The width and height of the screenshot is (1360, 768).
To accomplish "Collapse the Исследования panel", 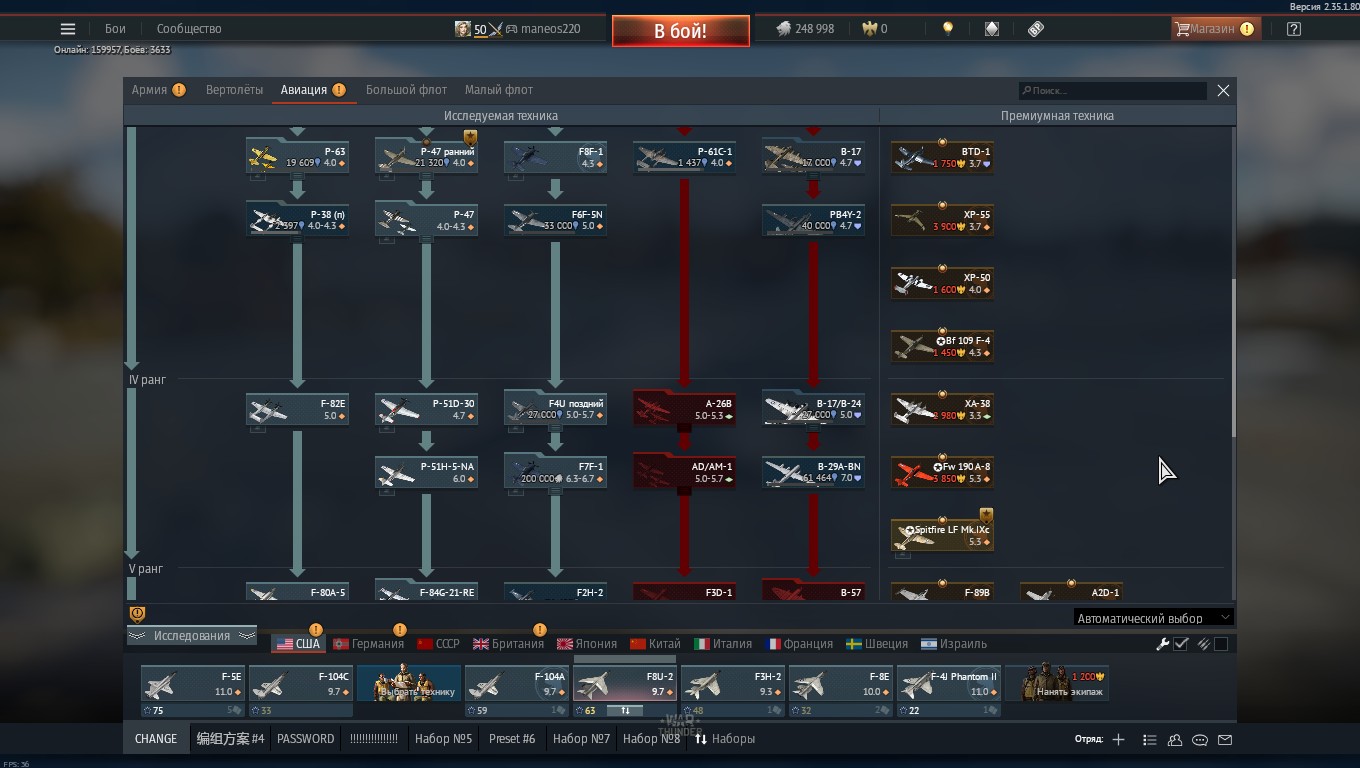I will coord(191,636).
